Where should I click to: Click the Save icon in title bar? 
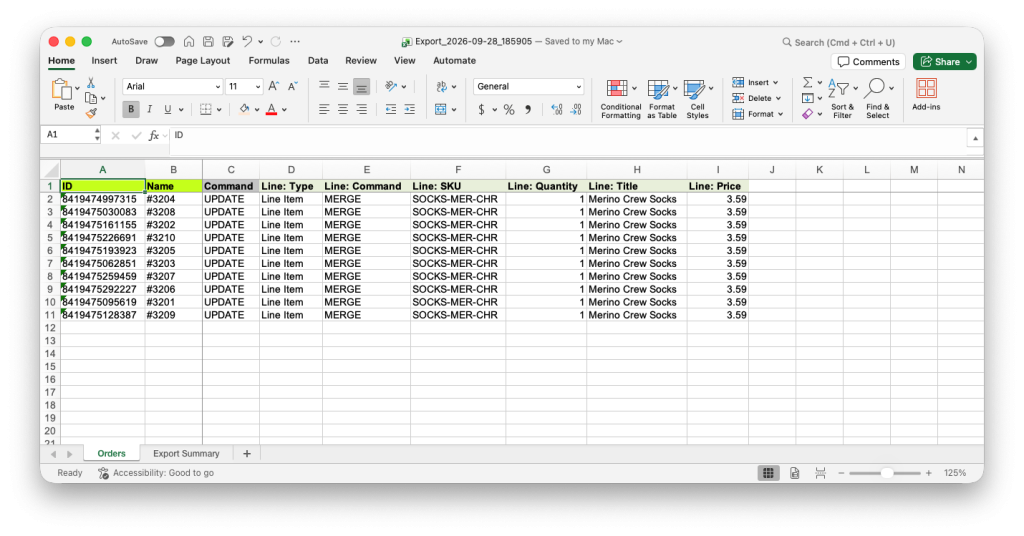tap(208, 42)
